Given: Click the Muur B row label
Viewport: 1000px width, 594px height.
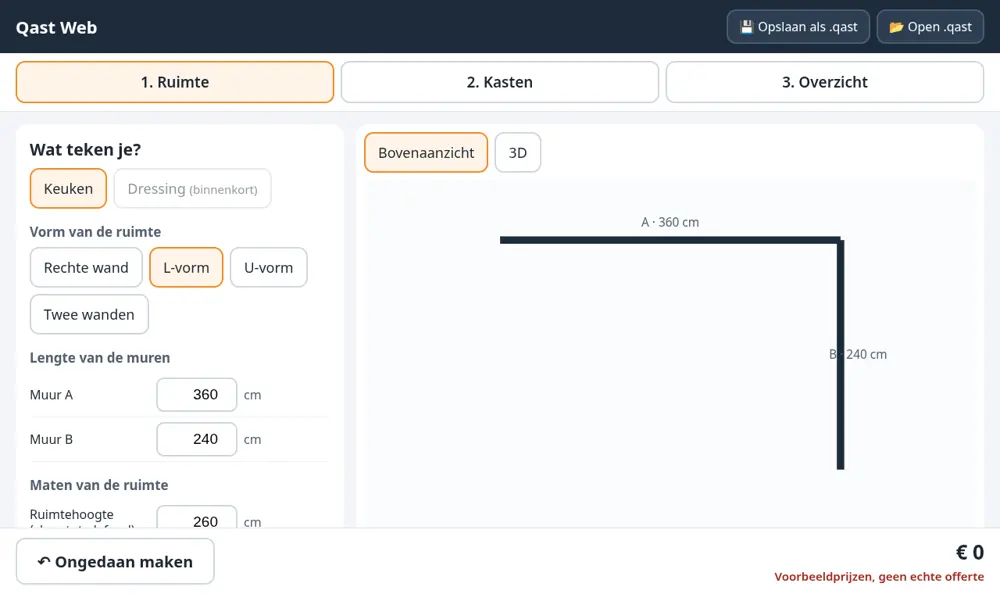Looking at the screenshot, I should point(51,440).
